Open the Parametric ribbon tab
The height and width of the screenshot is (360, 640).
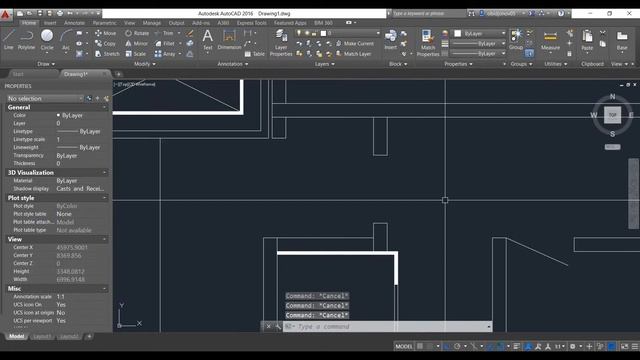click(104, 23)
